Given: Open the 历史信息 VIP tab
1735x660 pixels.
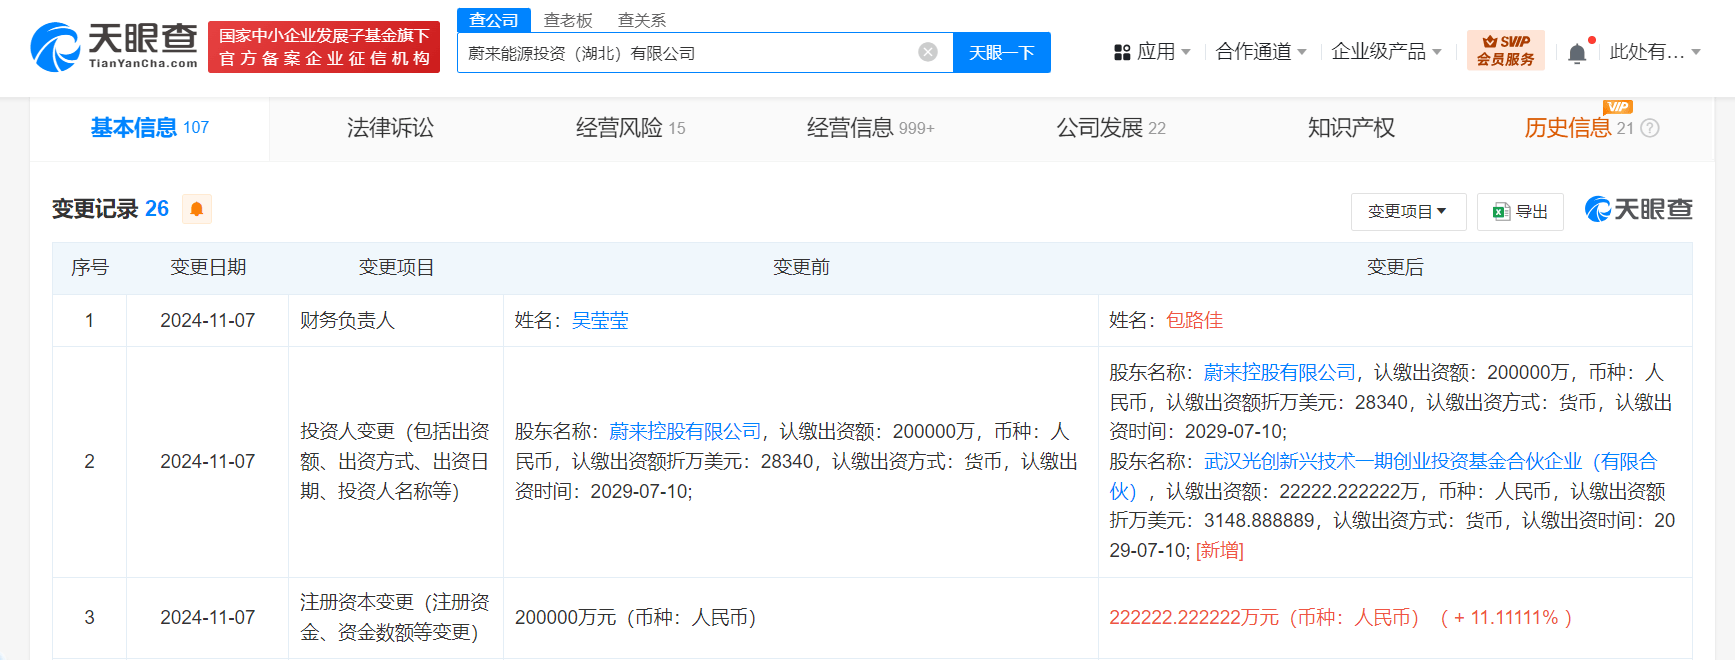Looking at the screenshot, I should pyautogui.click(x=1578, y=128).
